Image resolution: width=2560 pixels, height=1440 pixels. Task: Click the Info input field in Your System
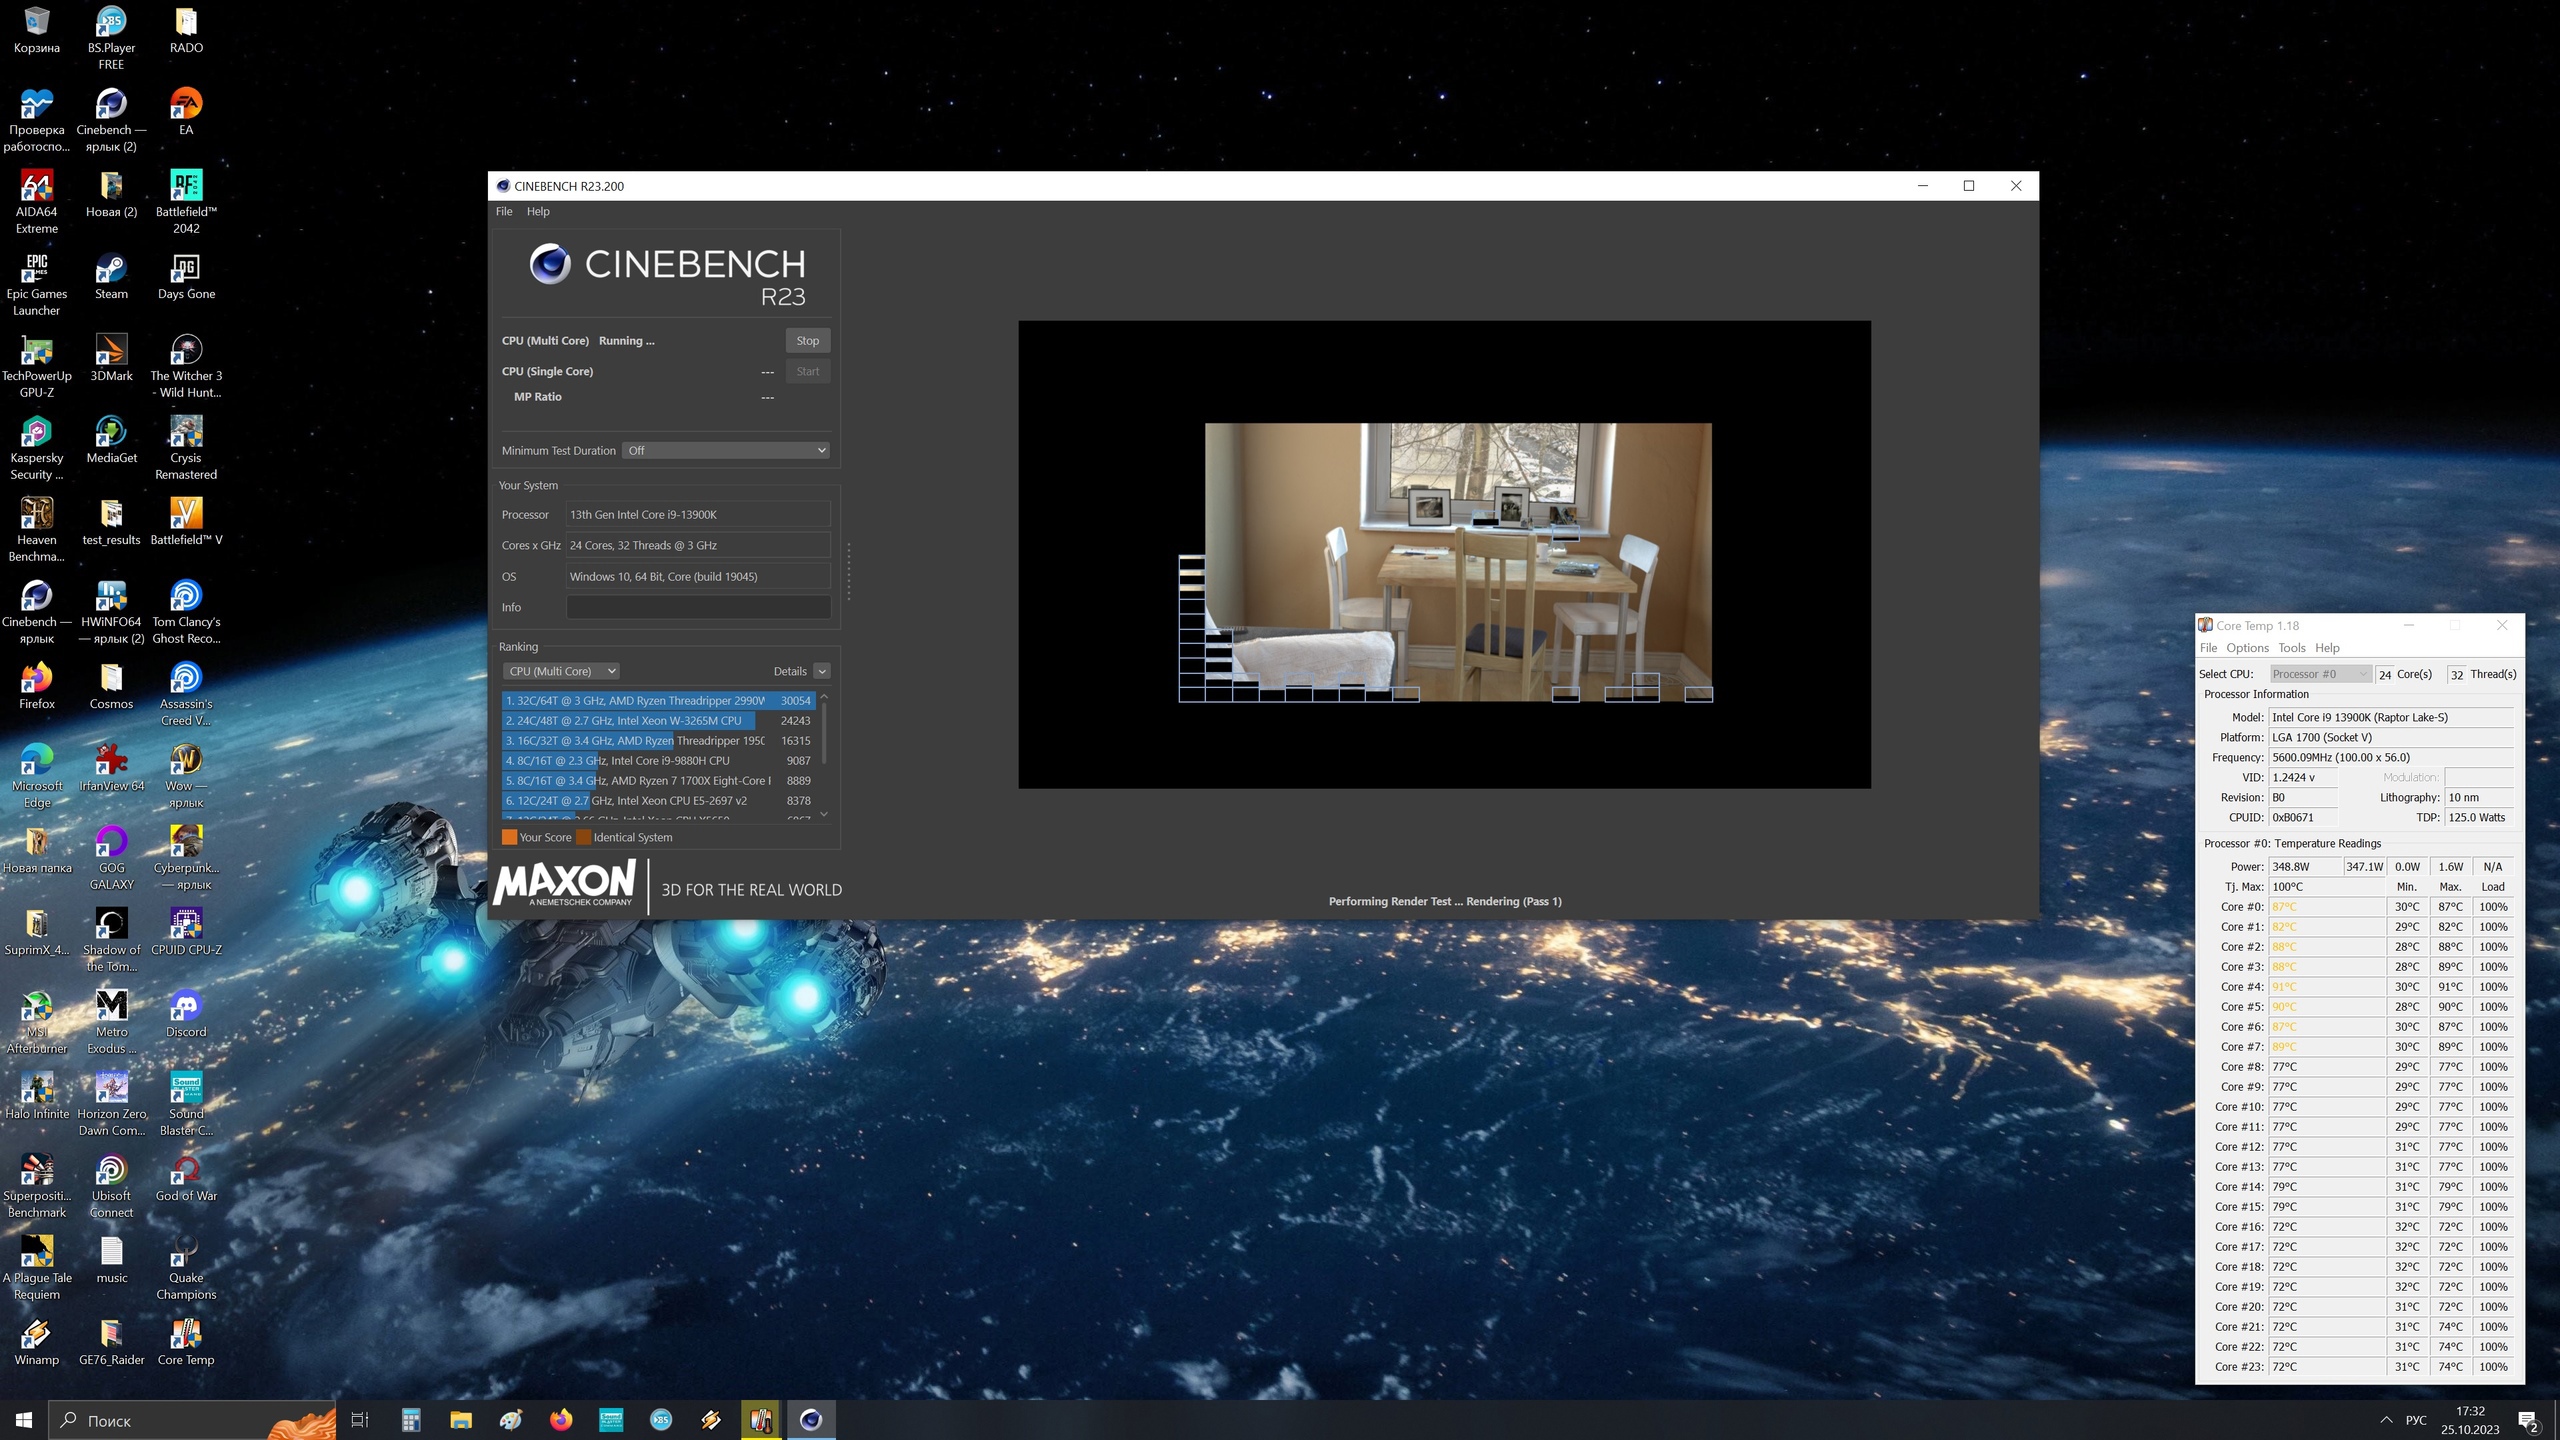pos(698,607)
